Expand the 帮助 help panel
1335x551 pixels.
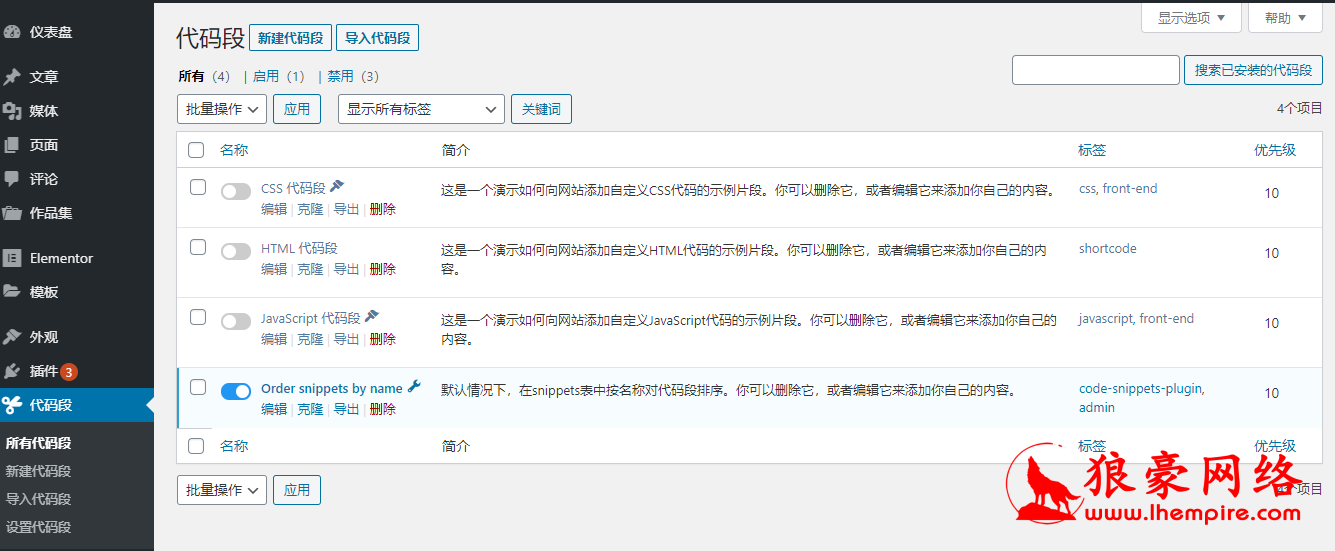tap(1285, 17)
